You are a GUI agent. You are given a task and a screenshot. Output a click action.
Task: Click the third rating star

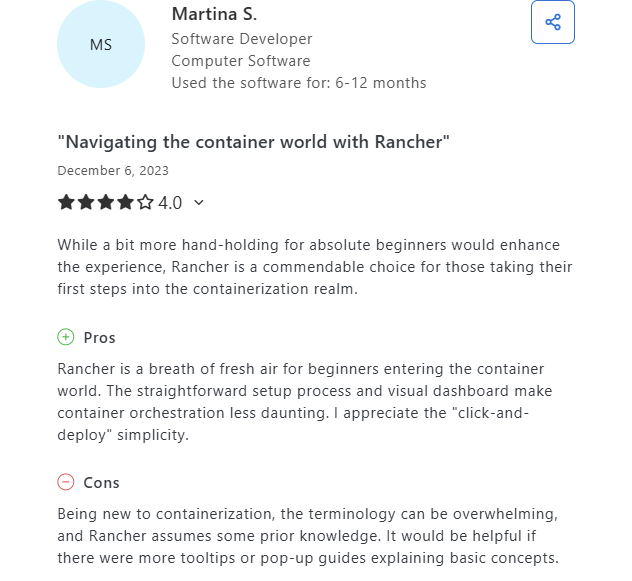pos(106,202)
